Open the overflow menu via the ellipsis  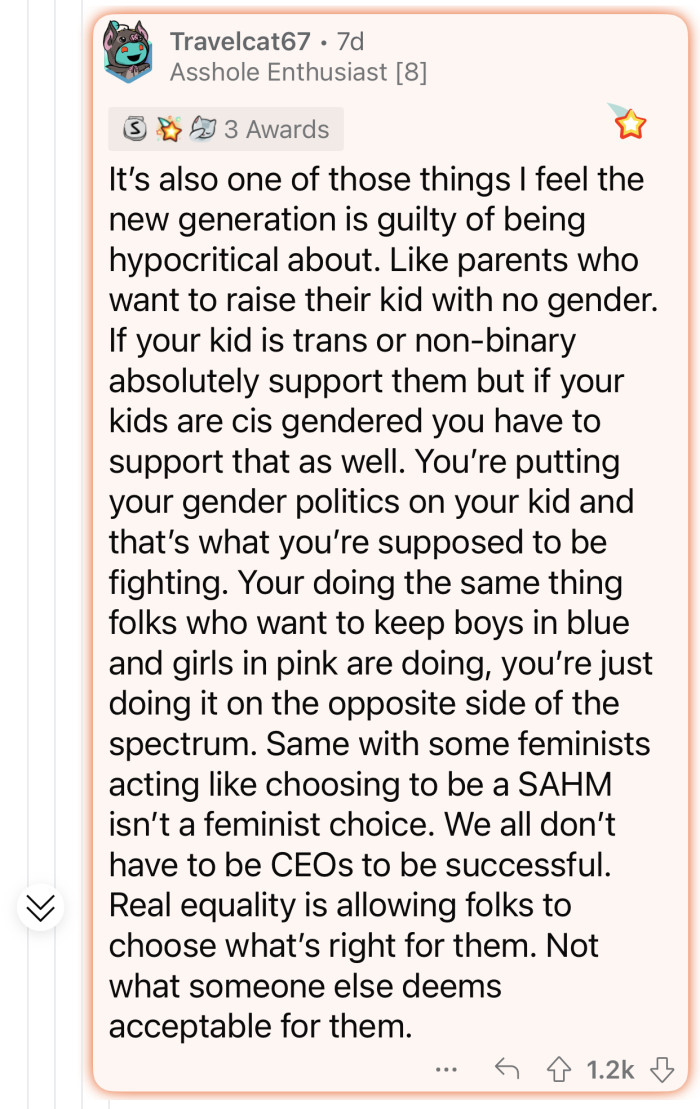pos(446,1070)
